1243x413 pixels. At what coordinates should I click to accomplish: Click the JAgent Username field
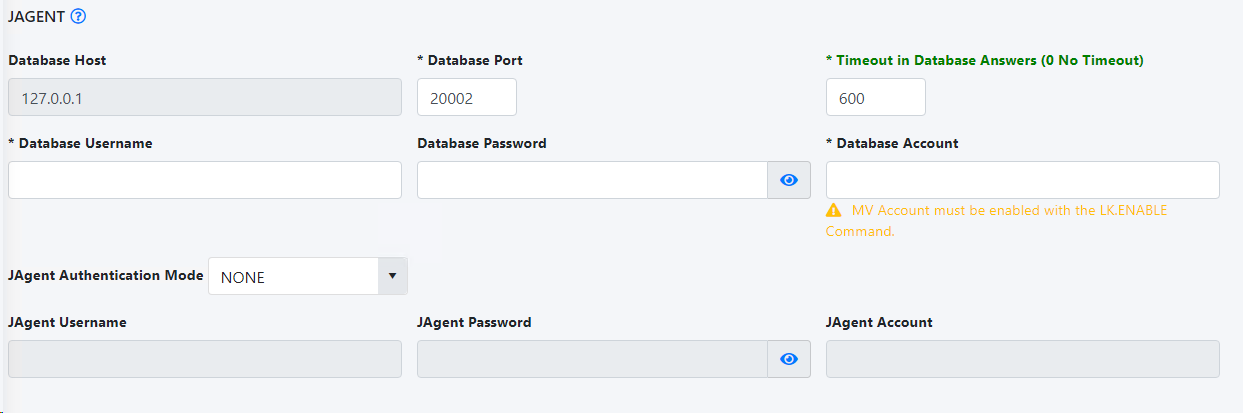coord(204,359)
